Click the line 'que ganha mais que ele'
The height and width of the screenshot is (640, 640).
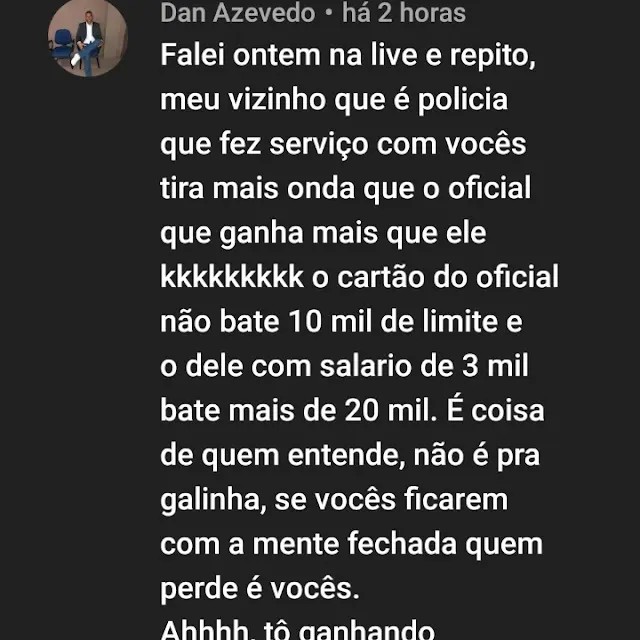323,234
